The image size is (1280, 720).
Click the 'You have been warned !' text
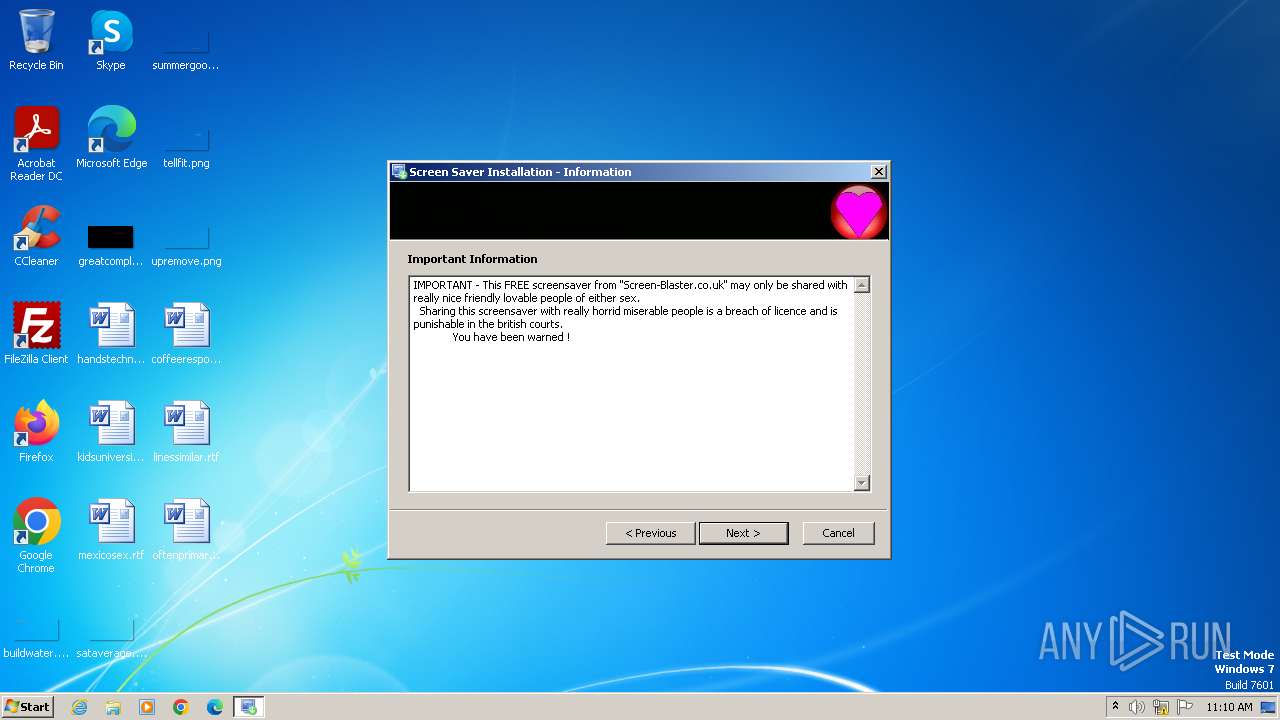pyautogui.click(x=511, y=337)
